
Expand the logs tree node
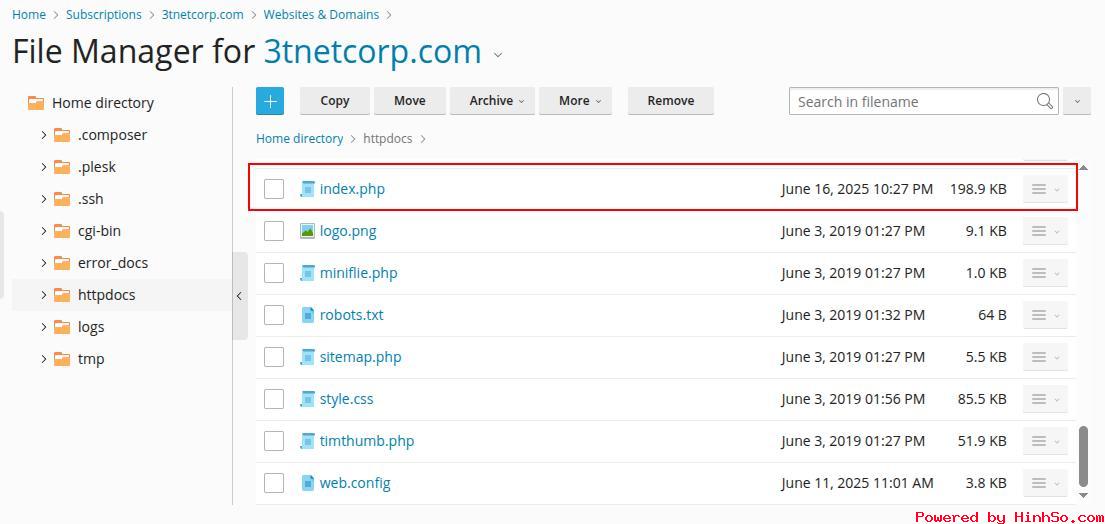pyautogui.click(x=44, y=327)
